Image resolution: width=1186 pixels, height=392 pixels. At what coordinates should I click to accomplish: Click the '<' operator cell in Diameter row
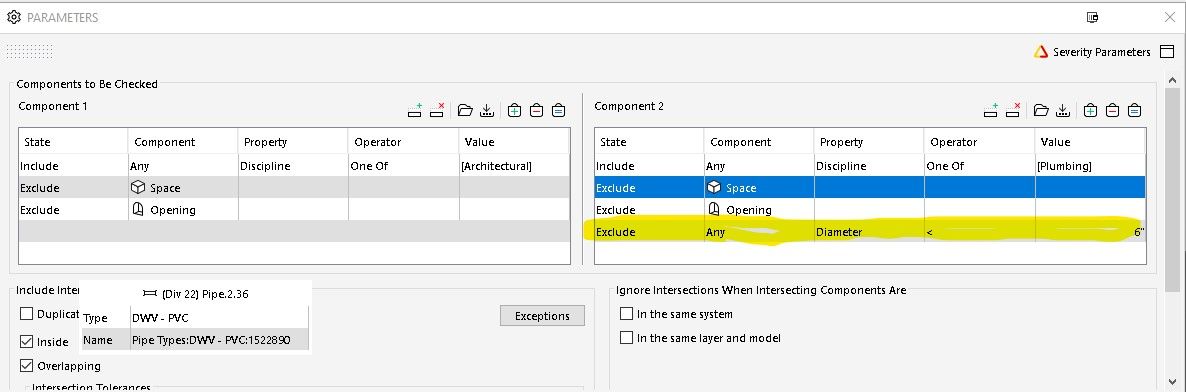[979, 232]
